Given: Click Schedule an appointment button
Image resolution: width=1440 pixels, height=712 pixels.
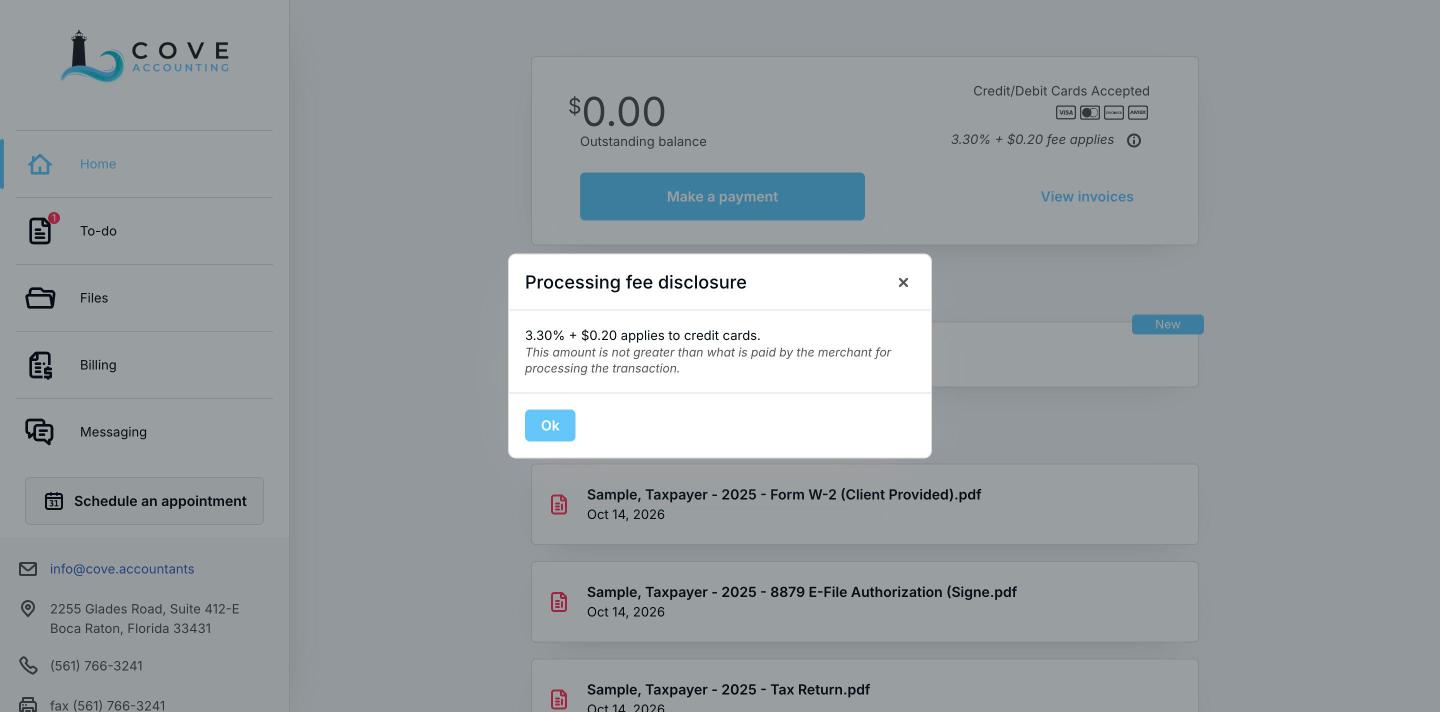Looking at the screenshot, I should (144, 501).
